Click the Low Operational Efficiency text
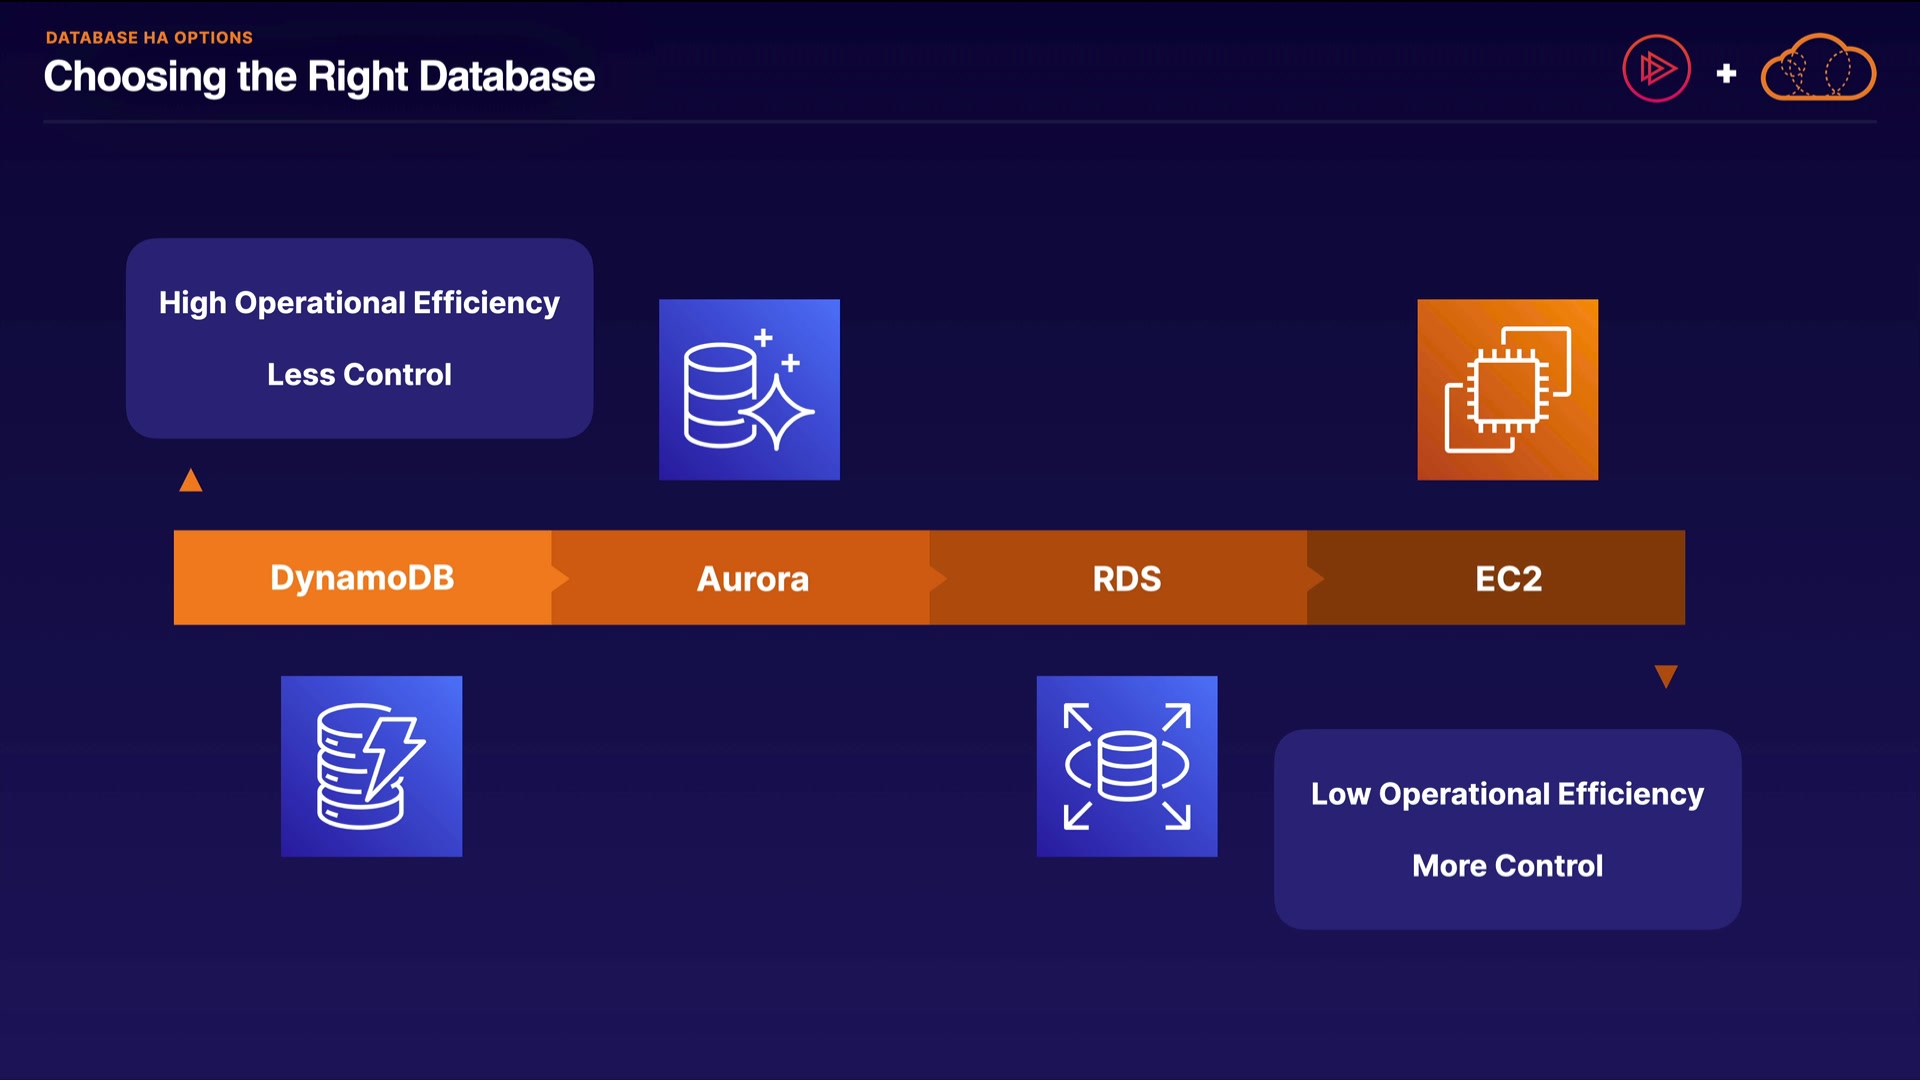Image resolution: width=1920 pixels, height=1080 pixels. (x=1507, y=794)
